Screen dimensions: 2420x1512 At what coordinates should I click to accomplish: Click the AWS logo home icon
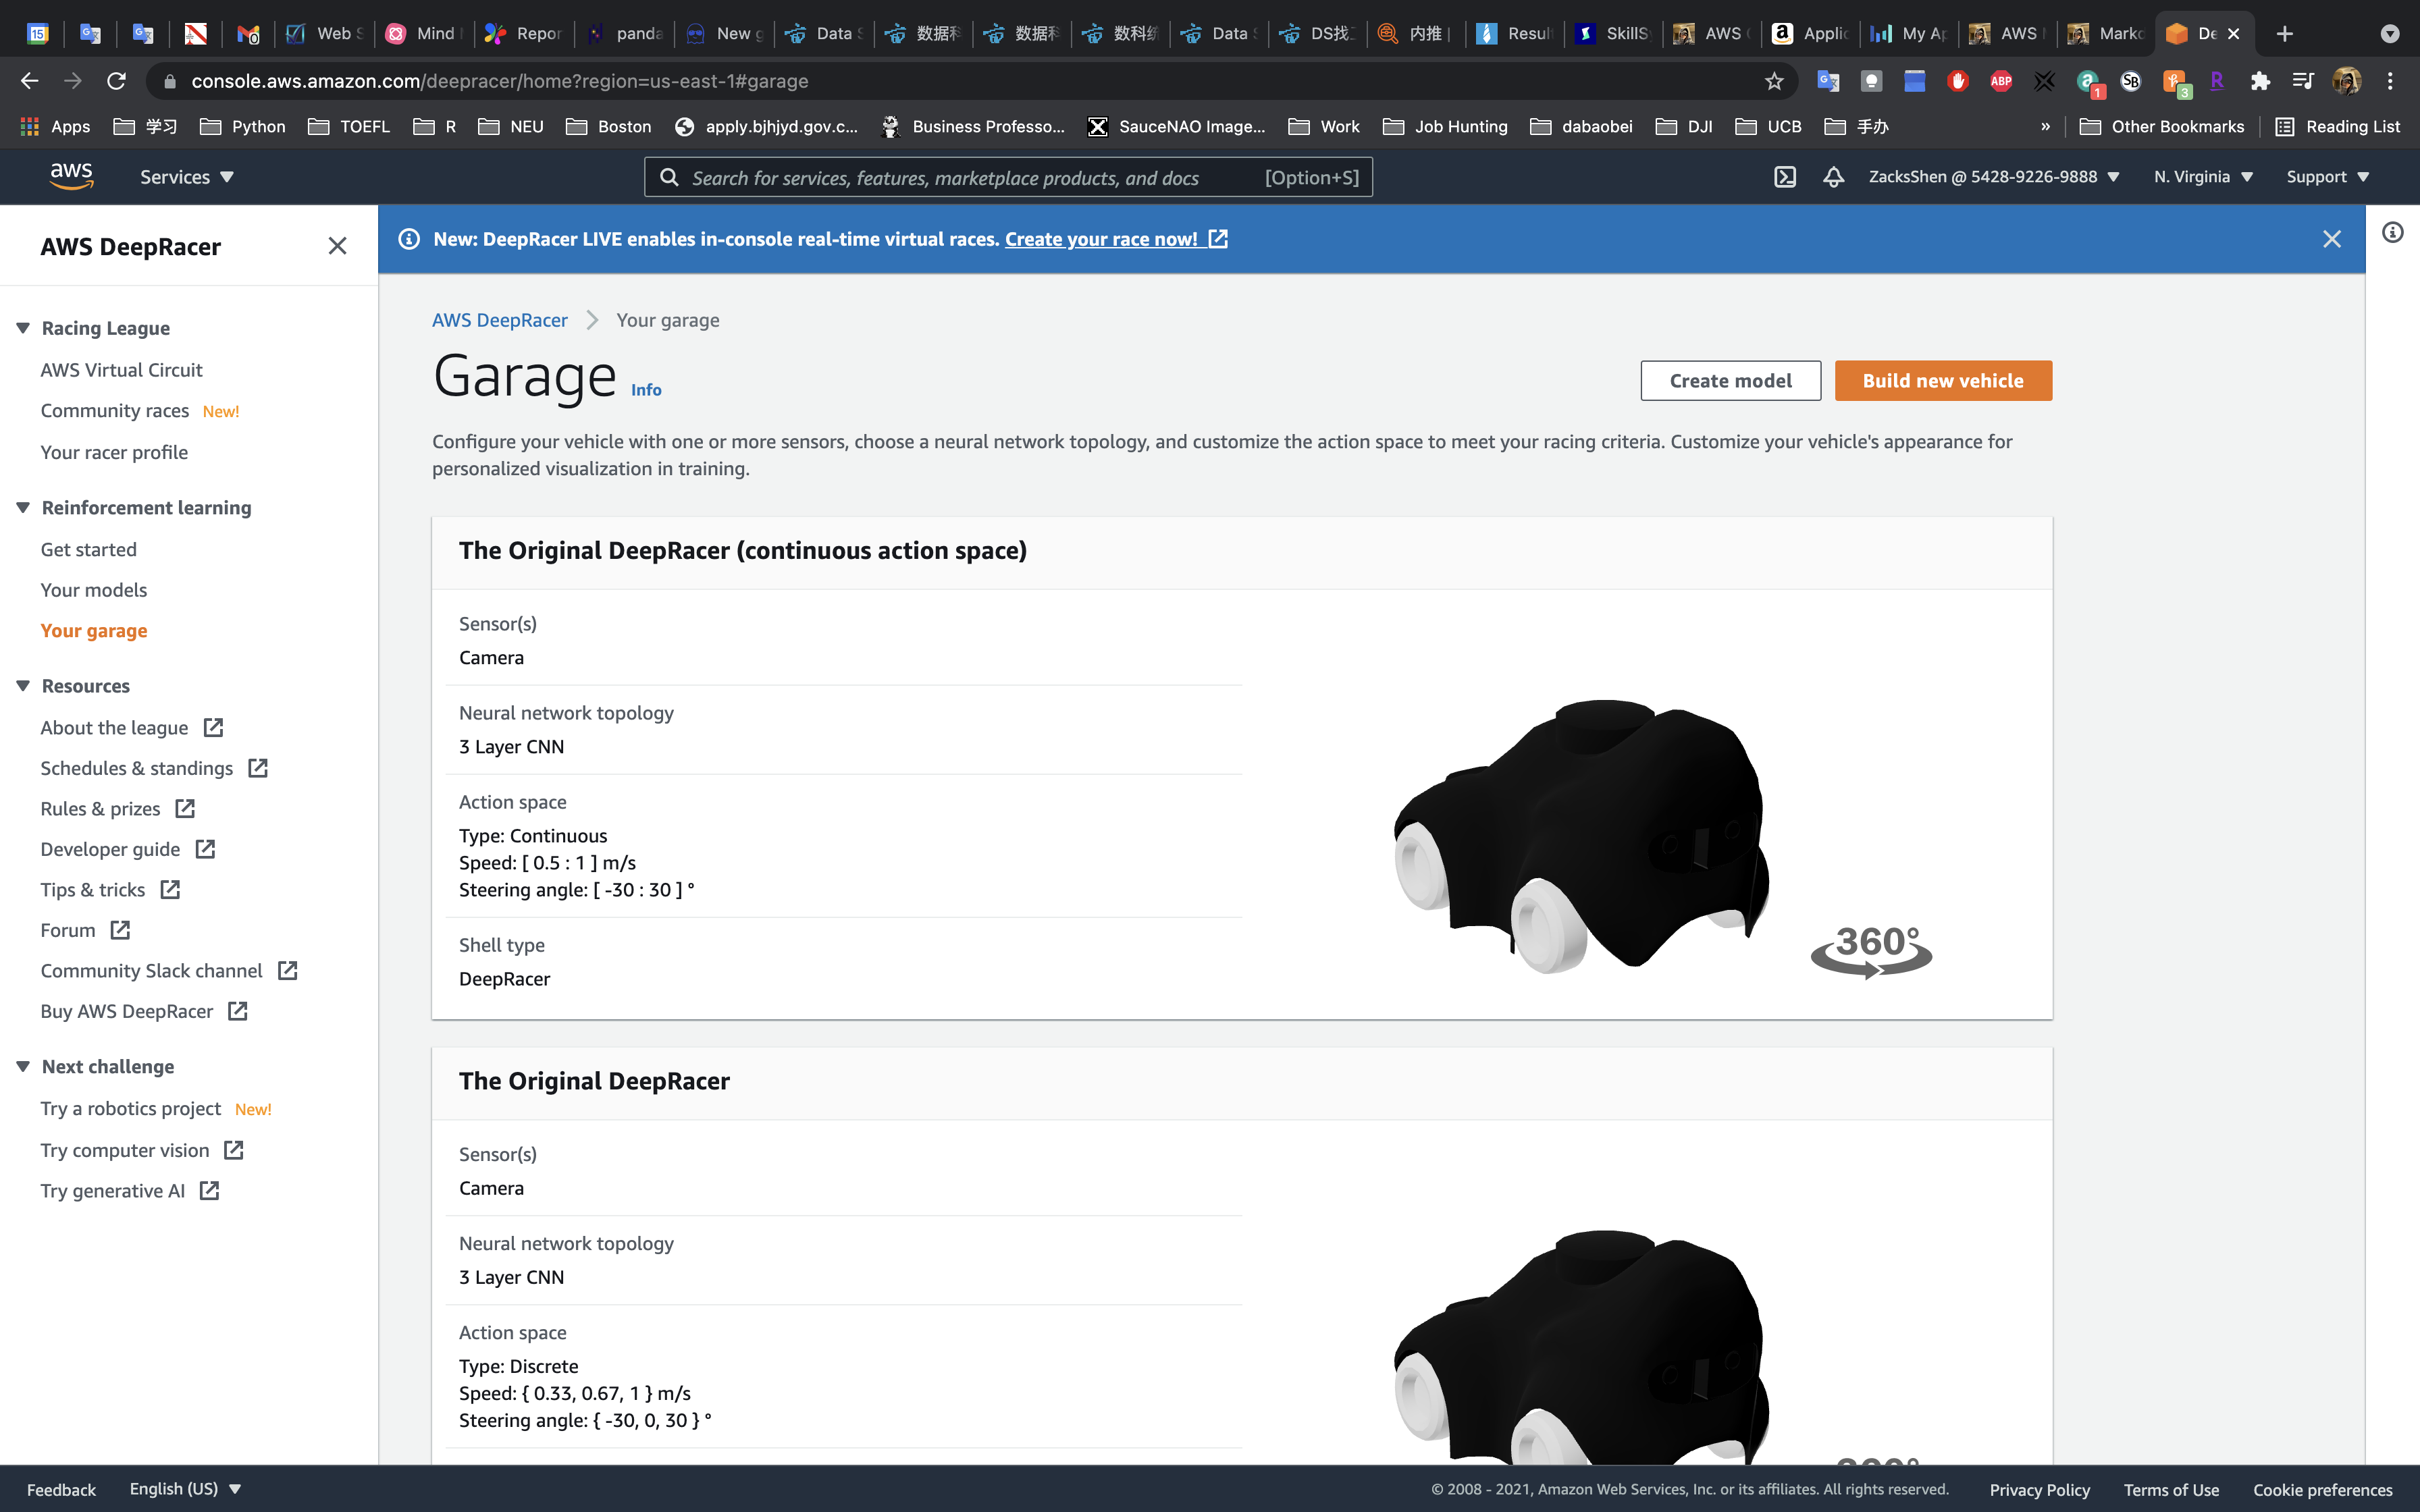pos(71,177)
